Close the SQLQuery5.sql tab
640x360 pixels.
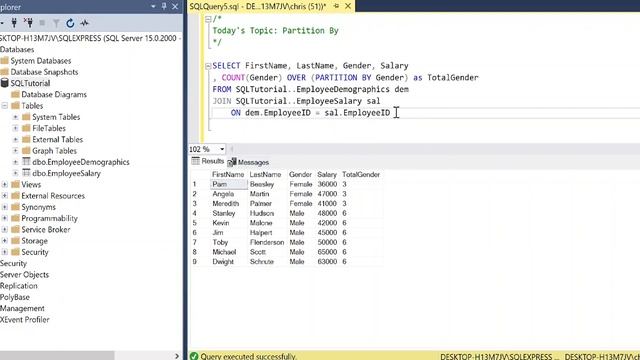348,6
